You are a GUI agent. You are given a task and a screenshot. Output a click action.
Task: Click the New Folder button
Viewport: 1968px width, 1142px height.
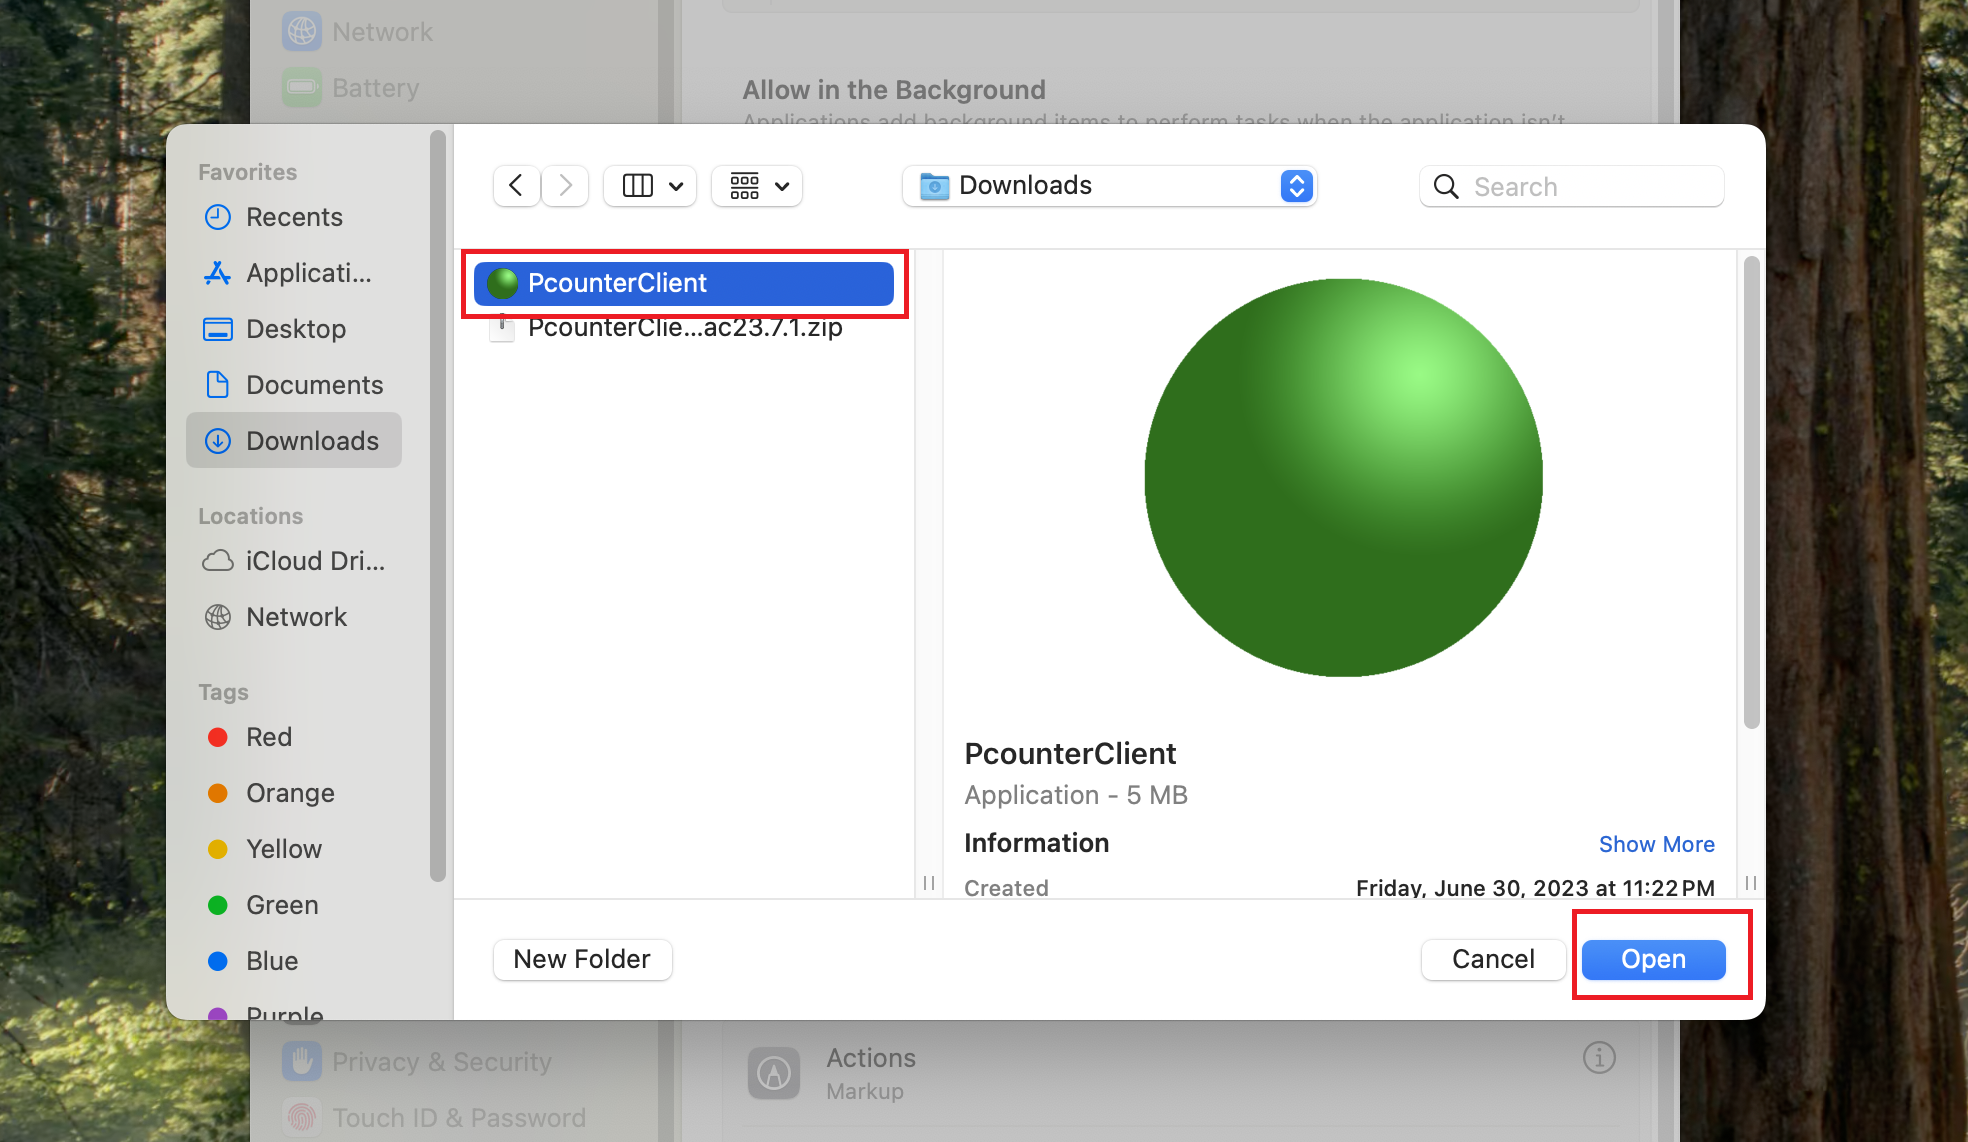(582, 959)
